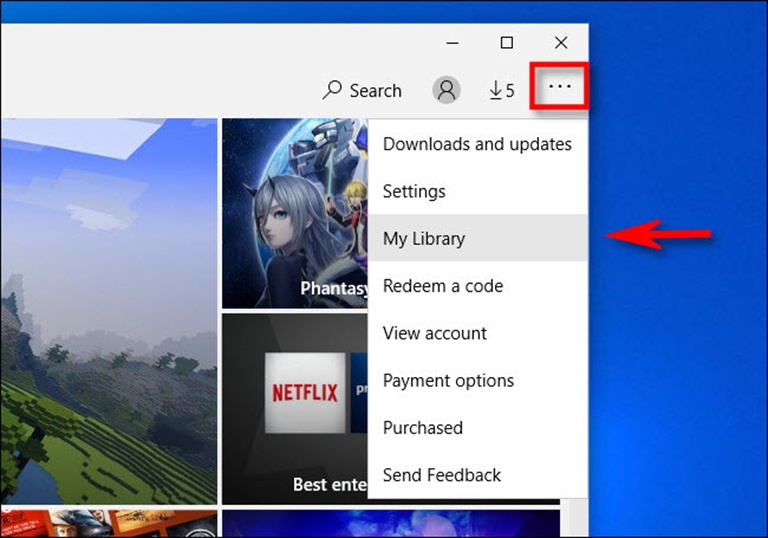Select Redeem a code menu entry
Image resolution: width=768 pixels, height=538 pixels.
point(443,286)
